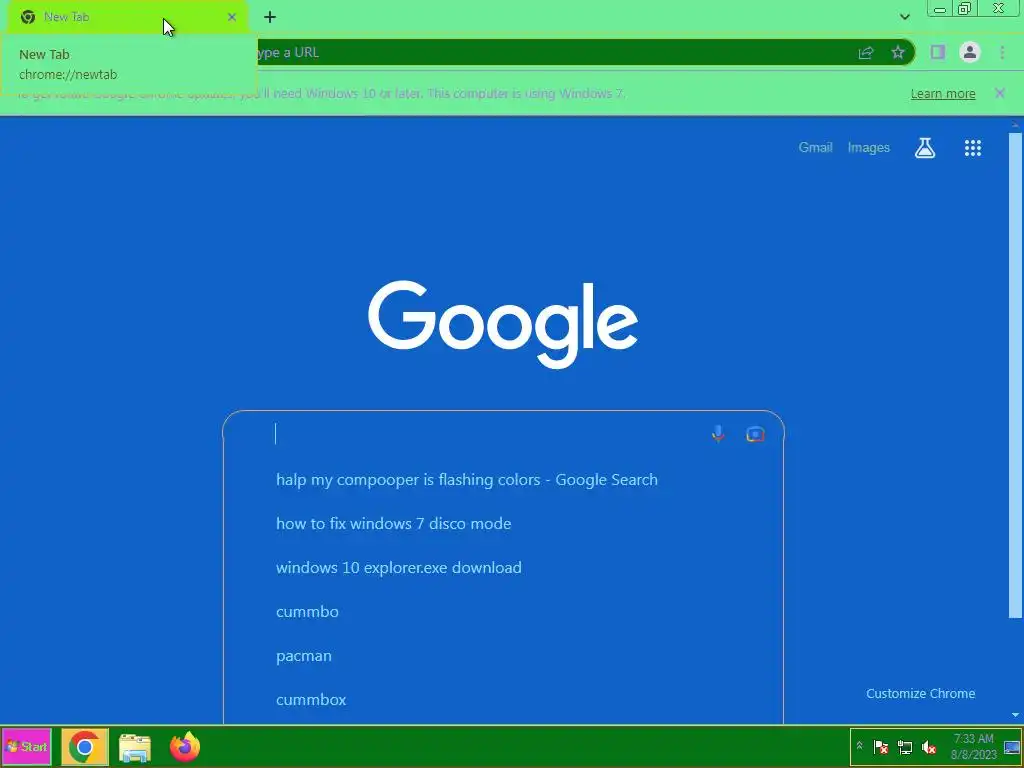Open network status tray icon

click(x=904, y=747)
